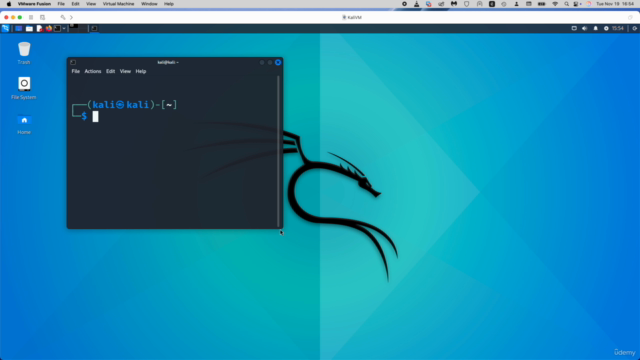Open Spotlight search magnifier icon

[x=567, y=4]
